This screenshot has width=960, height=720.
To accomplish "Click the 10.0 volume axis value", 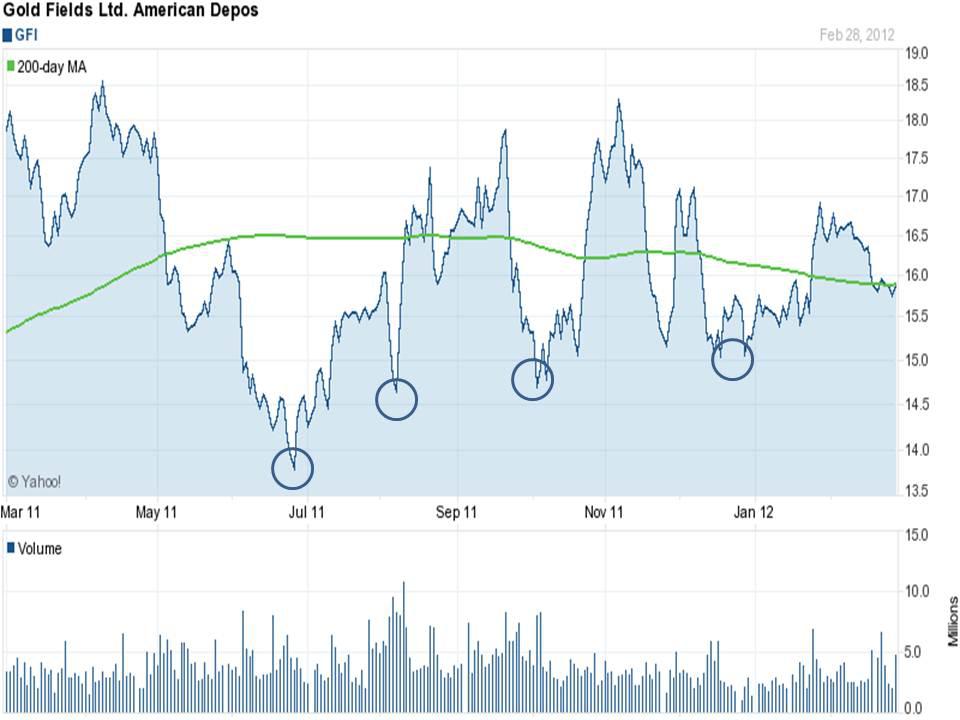I will tap(917, 591).
